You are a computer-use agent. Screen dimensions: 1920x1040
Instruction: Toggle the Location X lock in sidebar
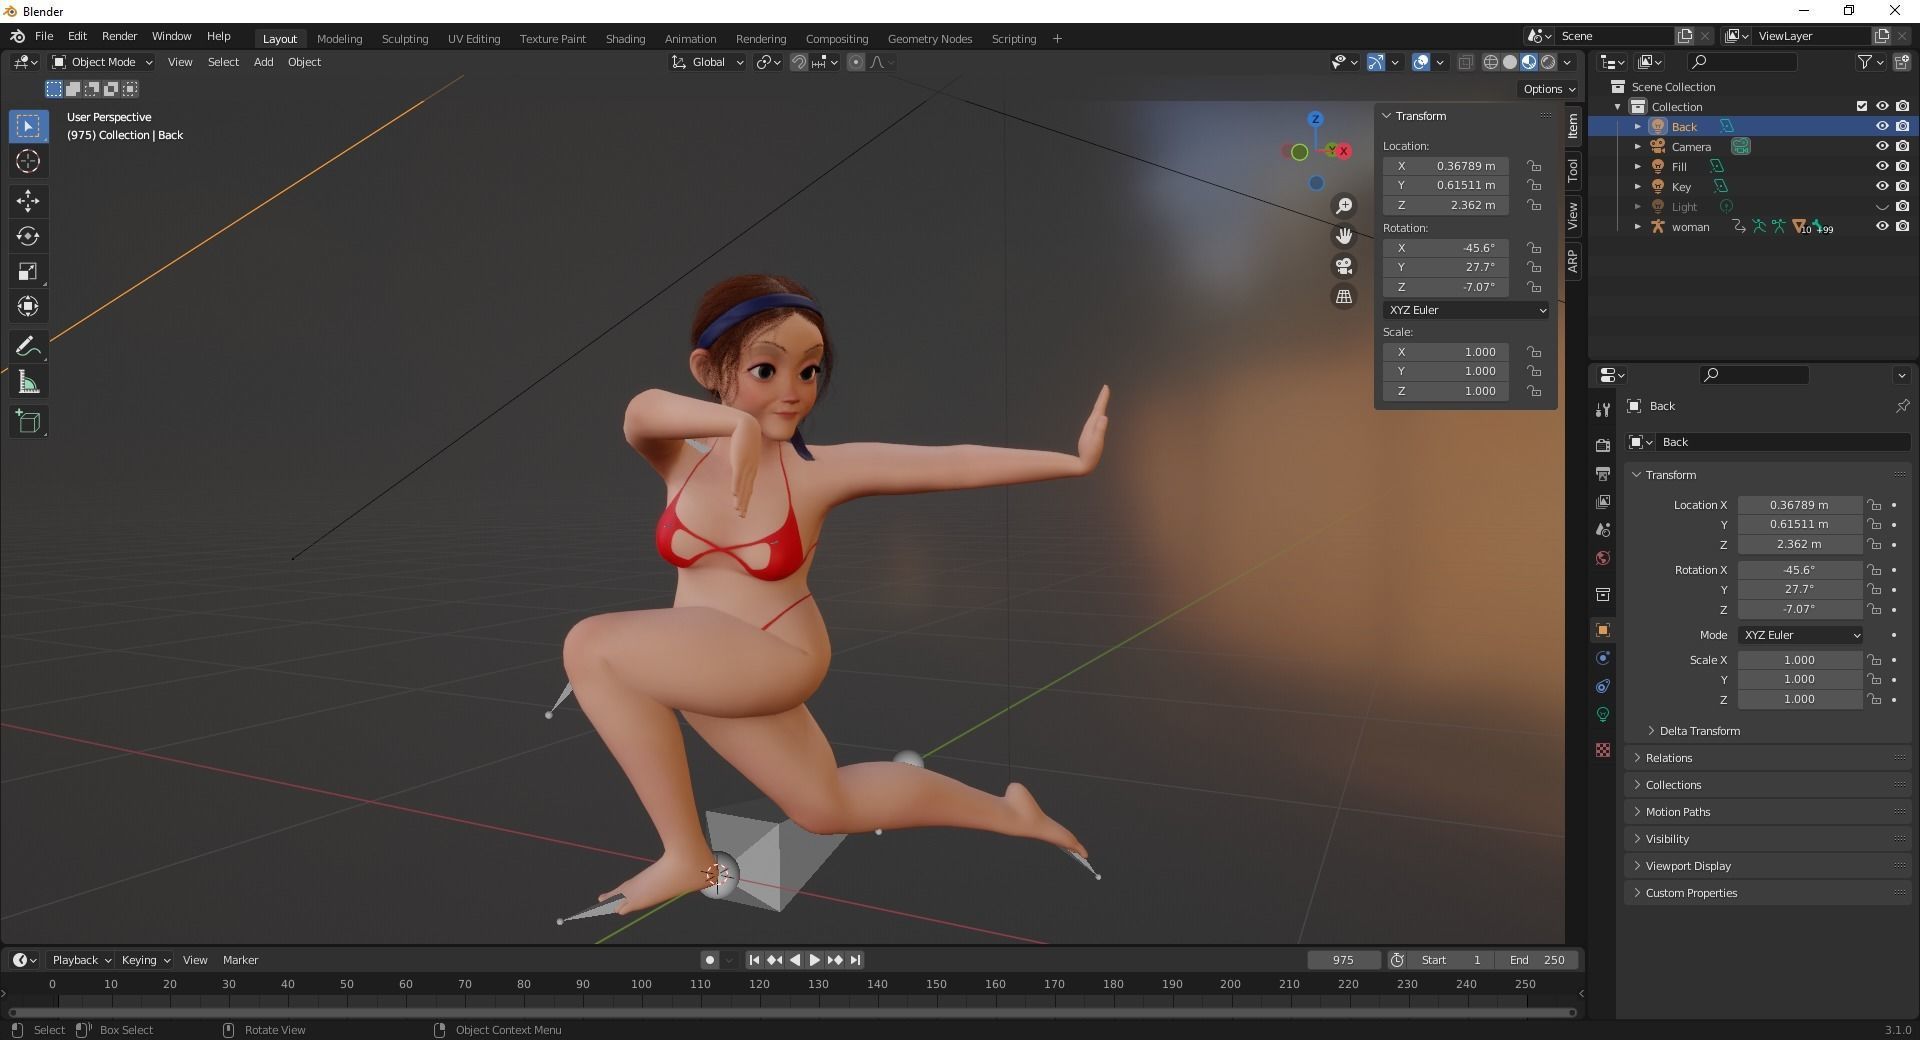pos(1534,166)
